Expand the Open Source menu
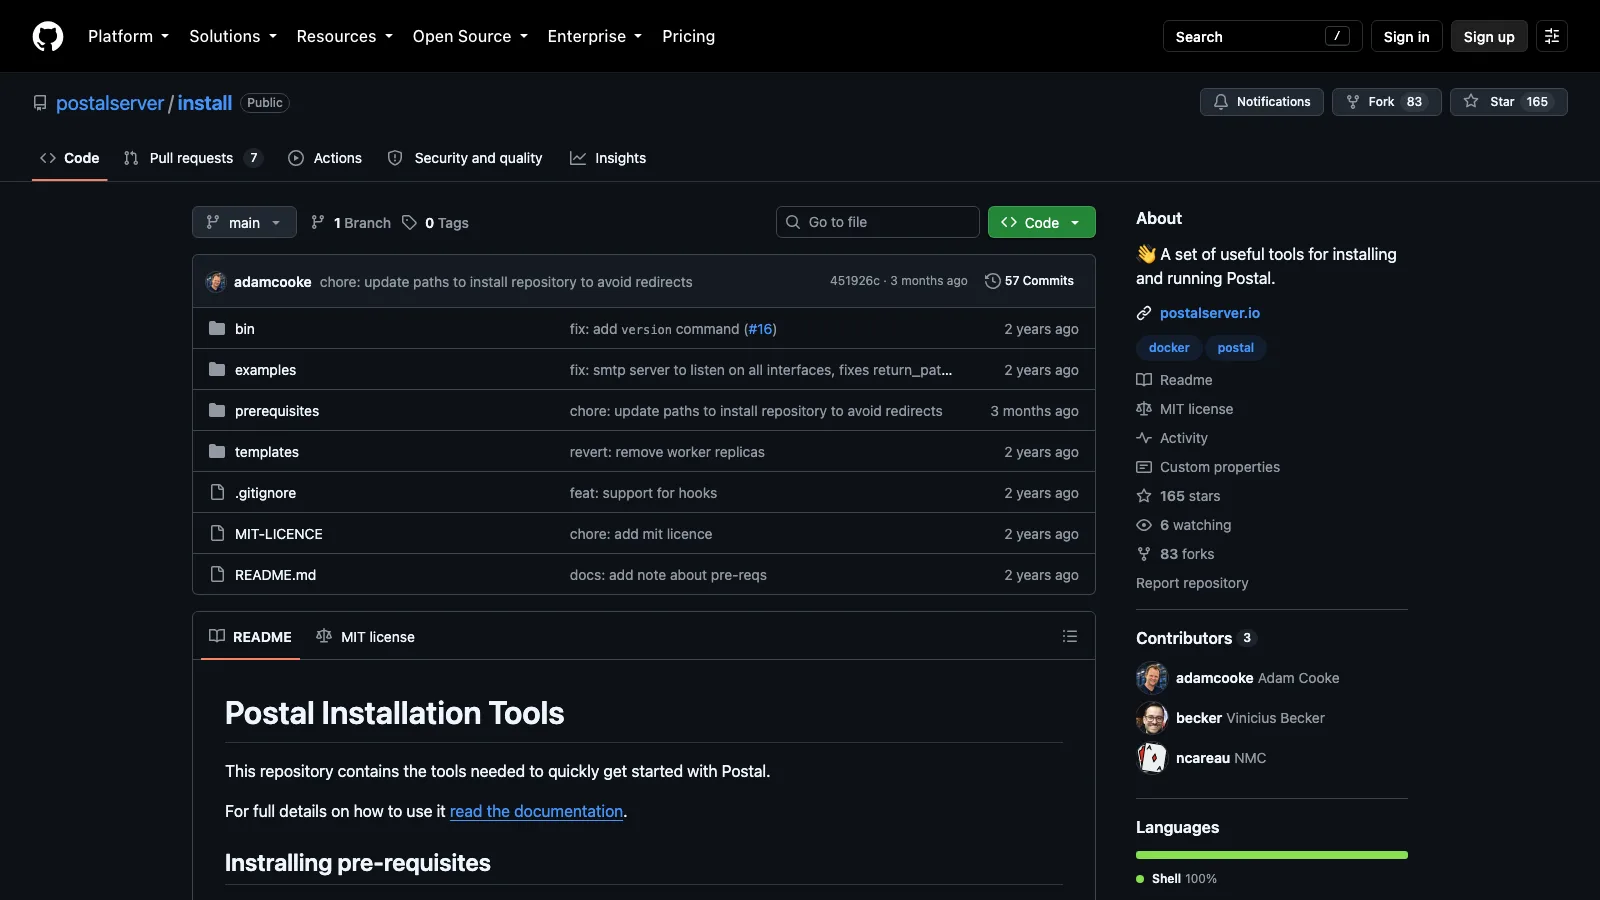Viewport: 1600px width, 900px height. point(470,36)
